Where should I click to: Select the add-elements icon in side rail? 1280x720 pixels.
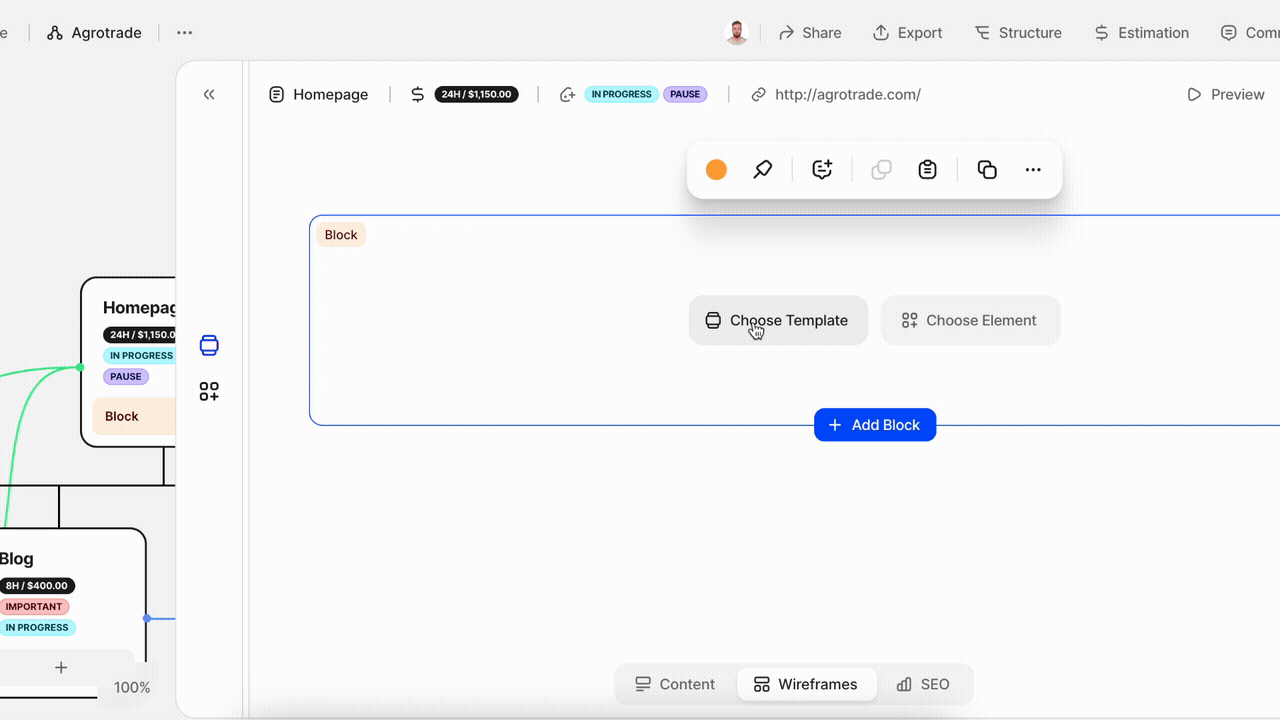(209, 392)
